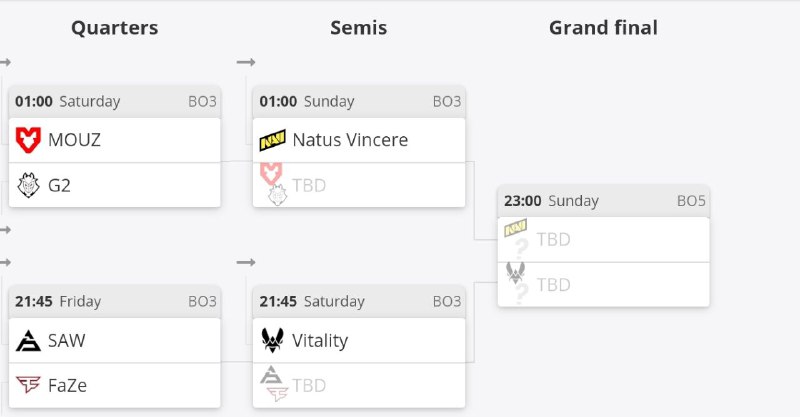Click the Vitality logo in Semis
The width and height of the screenshot is (800, 417).
[x=272, y=340]
